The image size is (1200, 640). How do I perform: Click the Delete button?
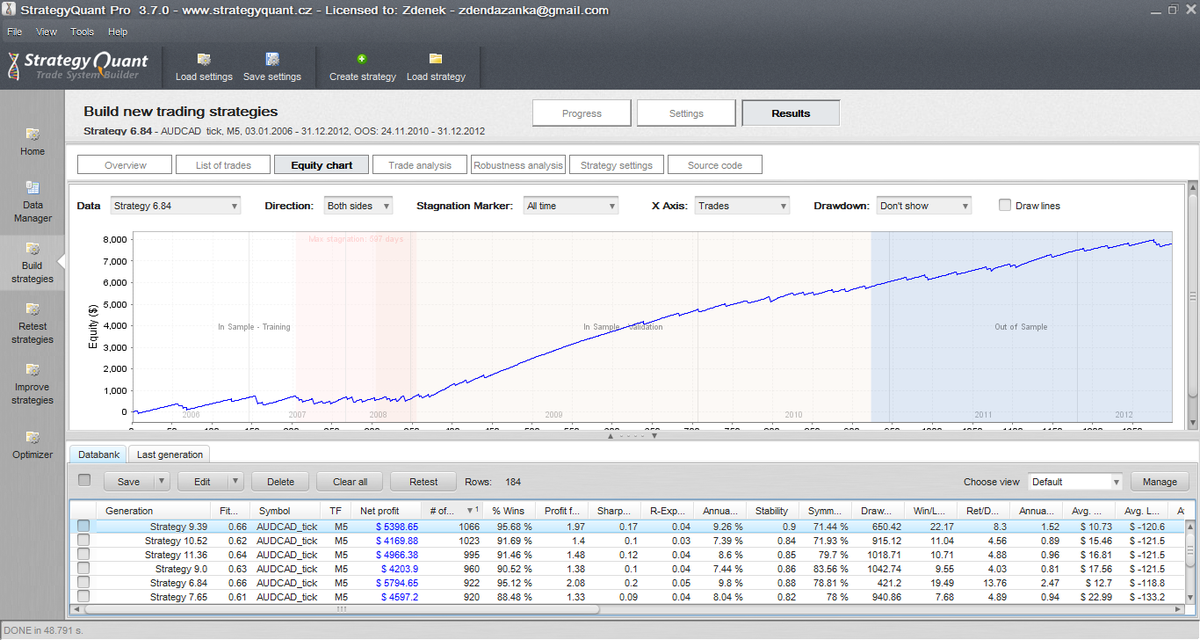(x=280, y=481)
